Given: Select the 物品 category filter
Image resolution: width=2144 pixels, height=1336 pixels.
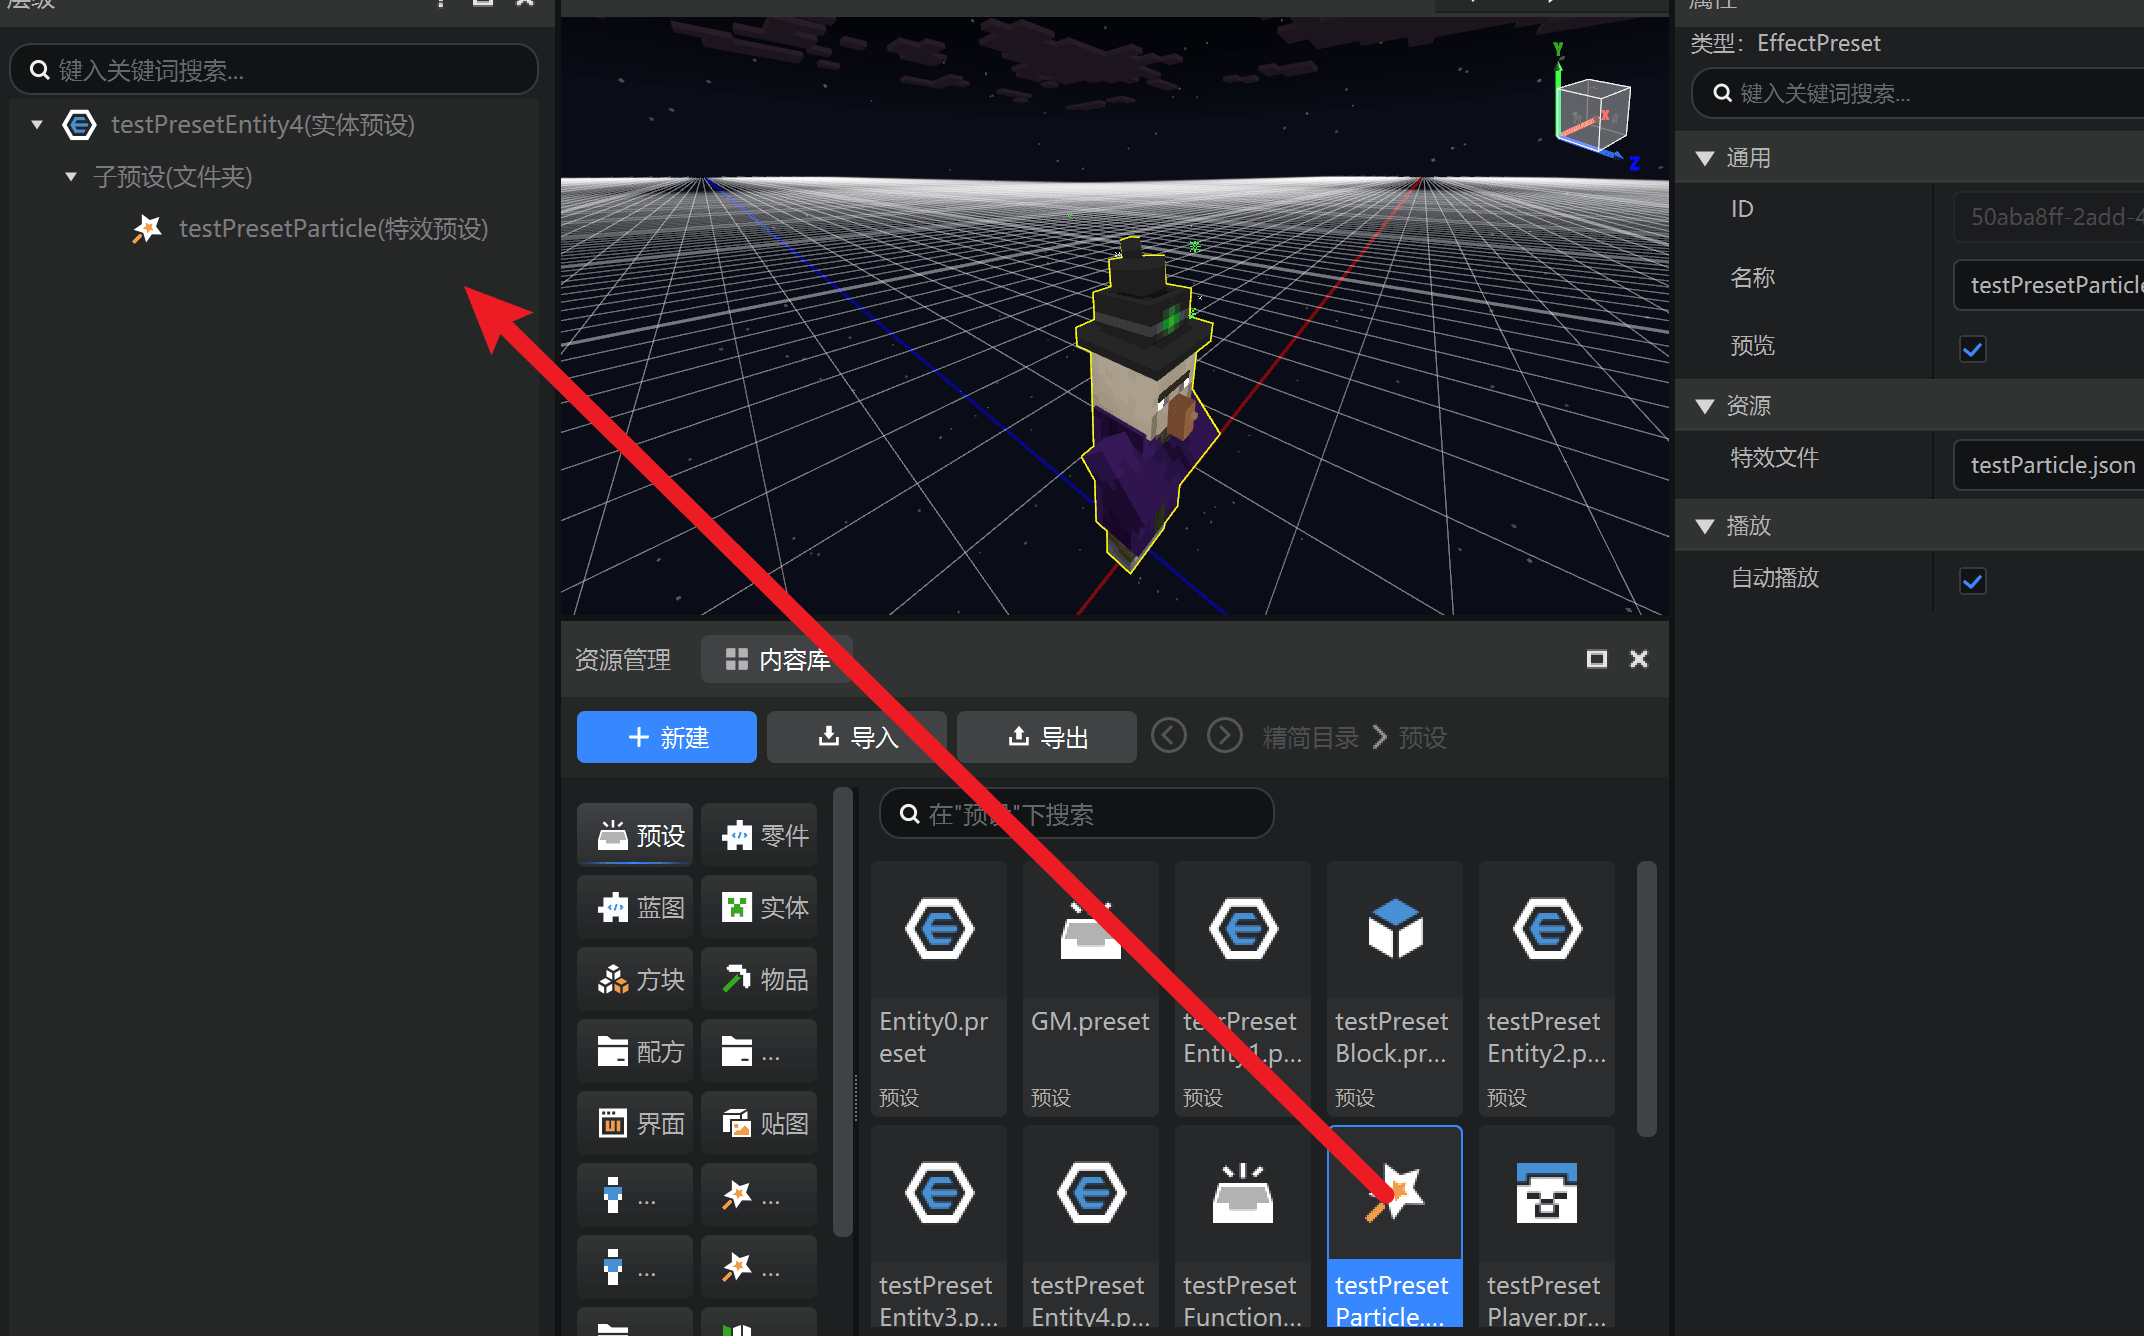Looking at the screenshot, I should 759,979.
